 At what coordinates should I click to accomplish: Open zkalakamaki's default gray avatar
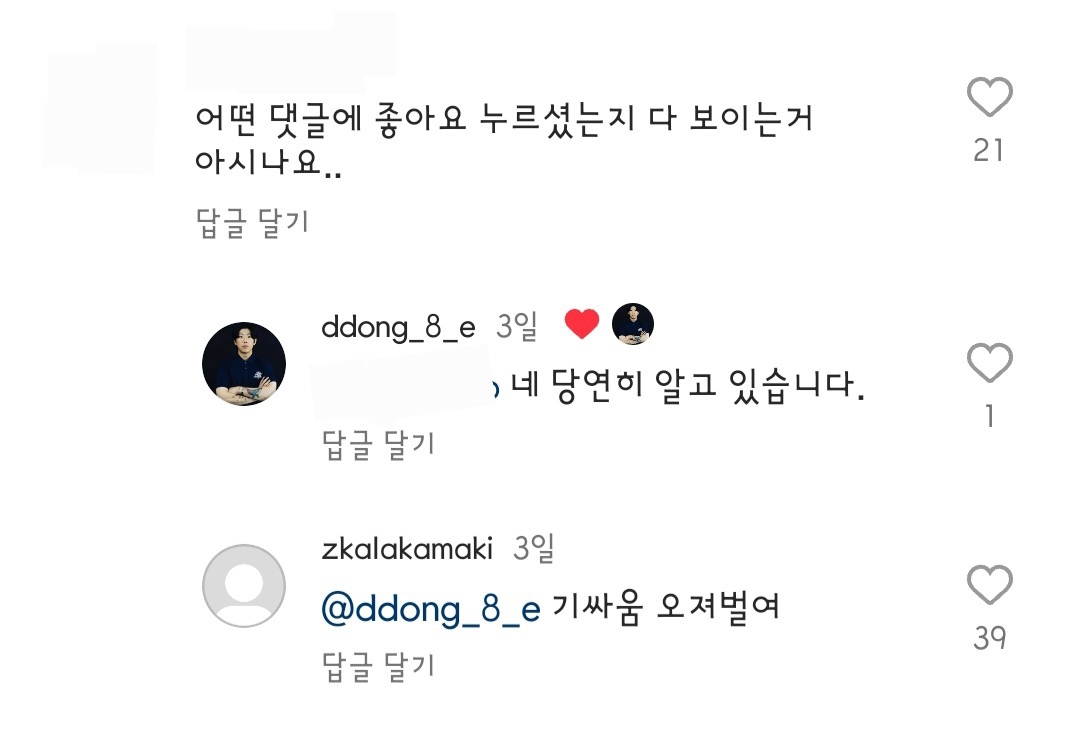click(244, 586)
